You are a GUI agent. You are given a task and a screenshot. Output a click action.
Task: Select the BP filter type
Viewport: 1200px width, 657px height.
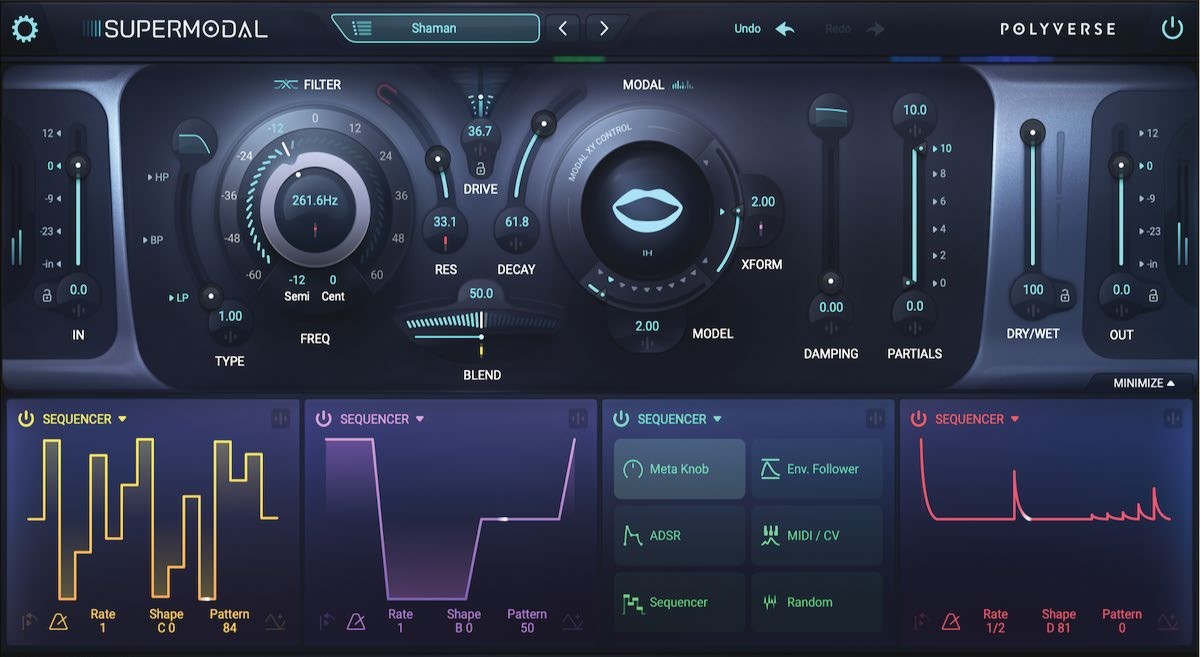pos(156,240)
